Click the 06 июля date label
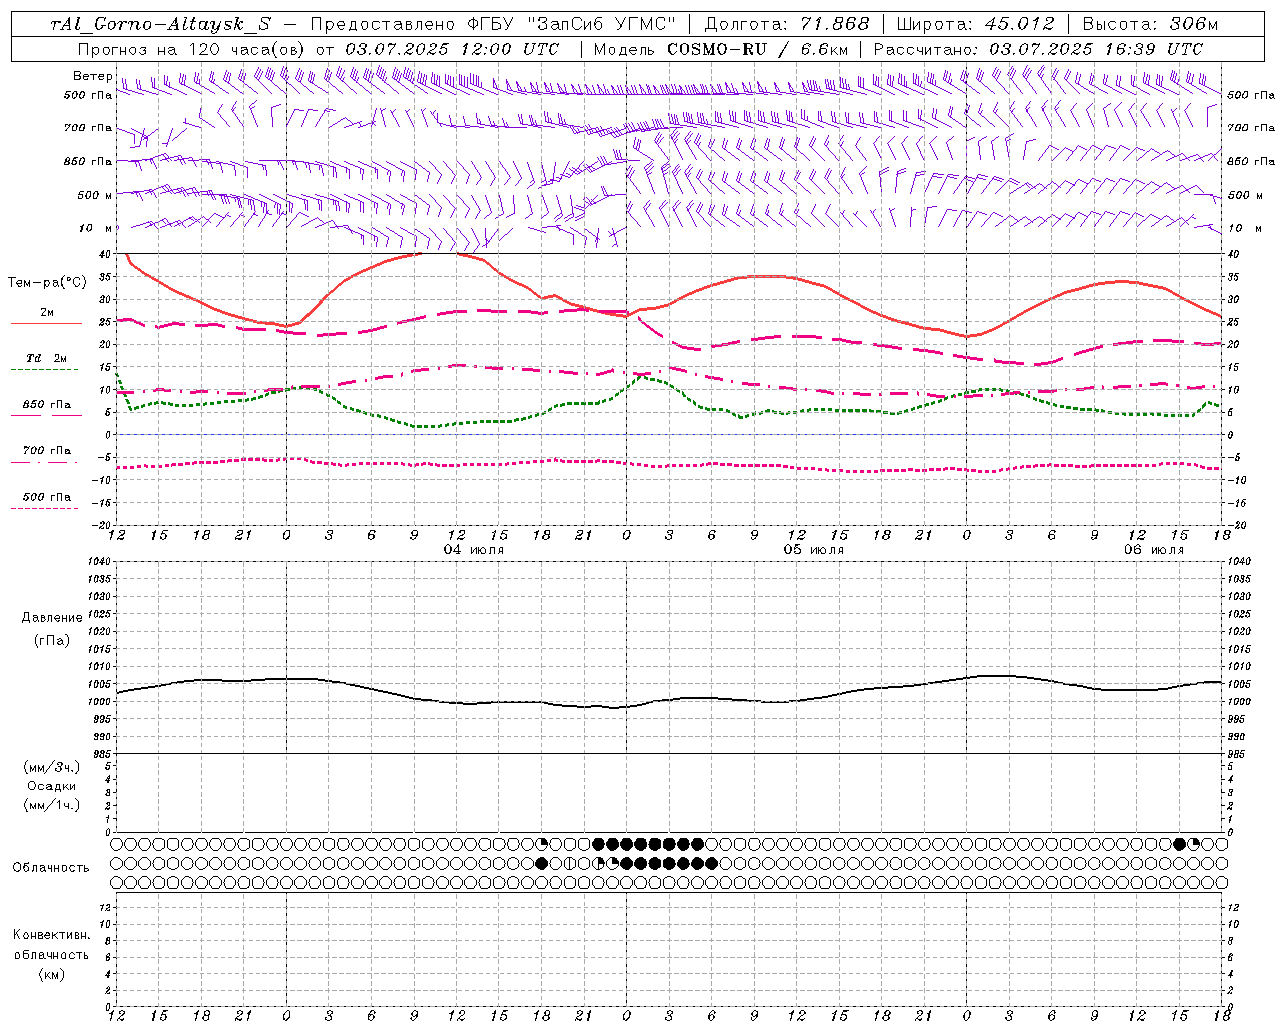1280x1024 pixels. point(1153,550)
